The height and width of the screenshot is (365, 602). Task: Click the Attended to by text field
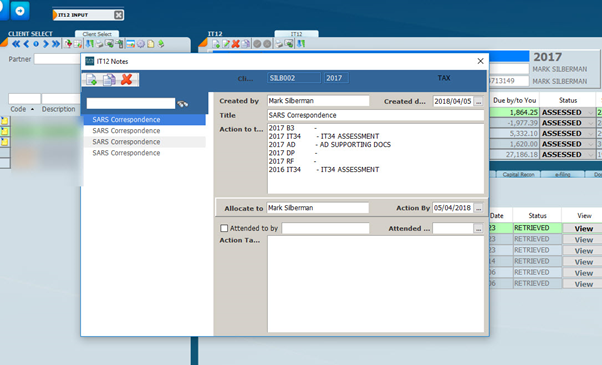325,228
